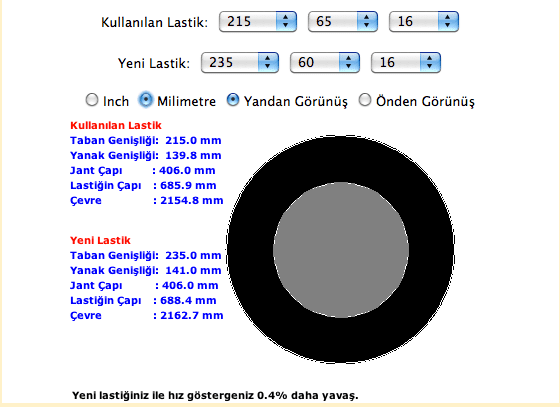Choose the Önden Görünüş front view option
The image size is (560, 407).
tap(365, 100)
